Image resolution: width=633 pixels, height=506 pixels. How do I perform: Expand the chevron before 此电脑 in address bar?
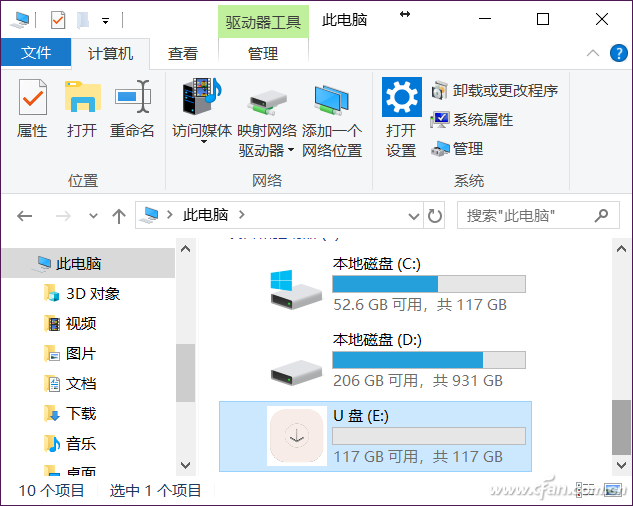pos(170,215)
